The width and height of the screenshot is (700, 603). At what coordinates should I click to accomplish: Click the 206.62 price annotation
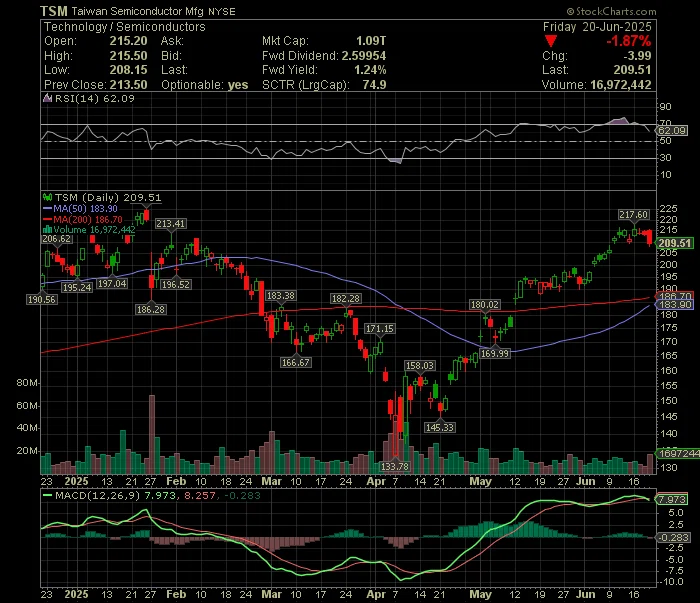[x=56, y=239]
